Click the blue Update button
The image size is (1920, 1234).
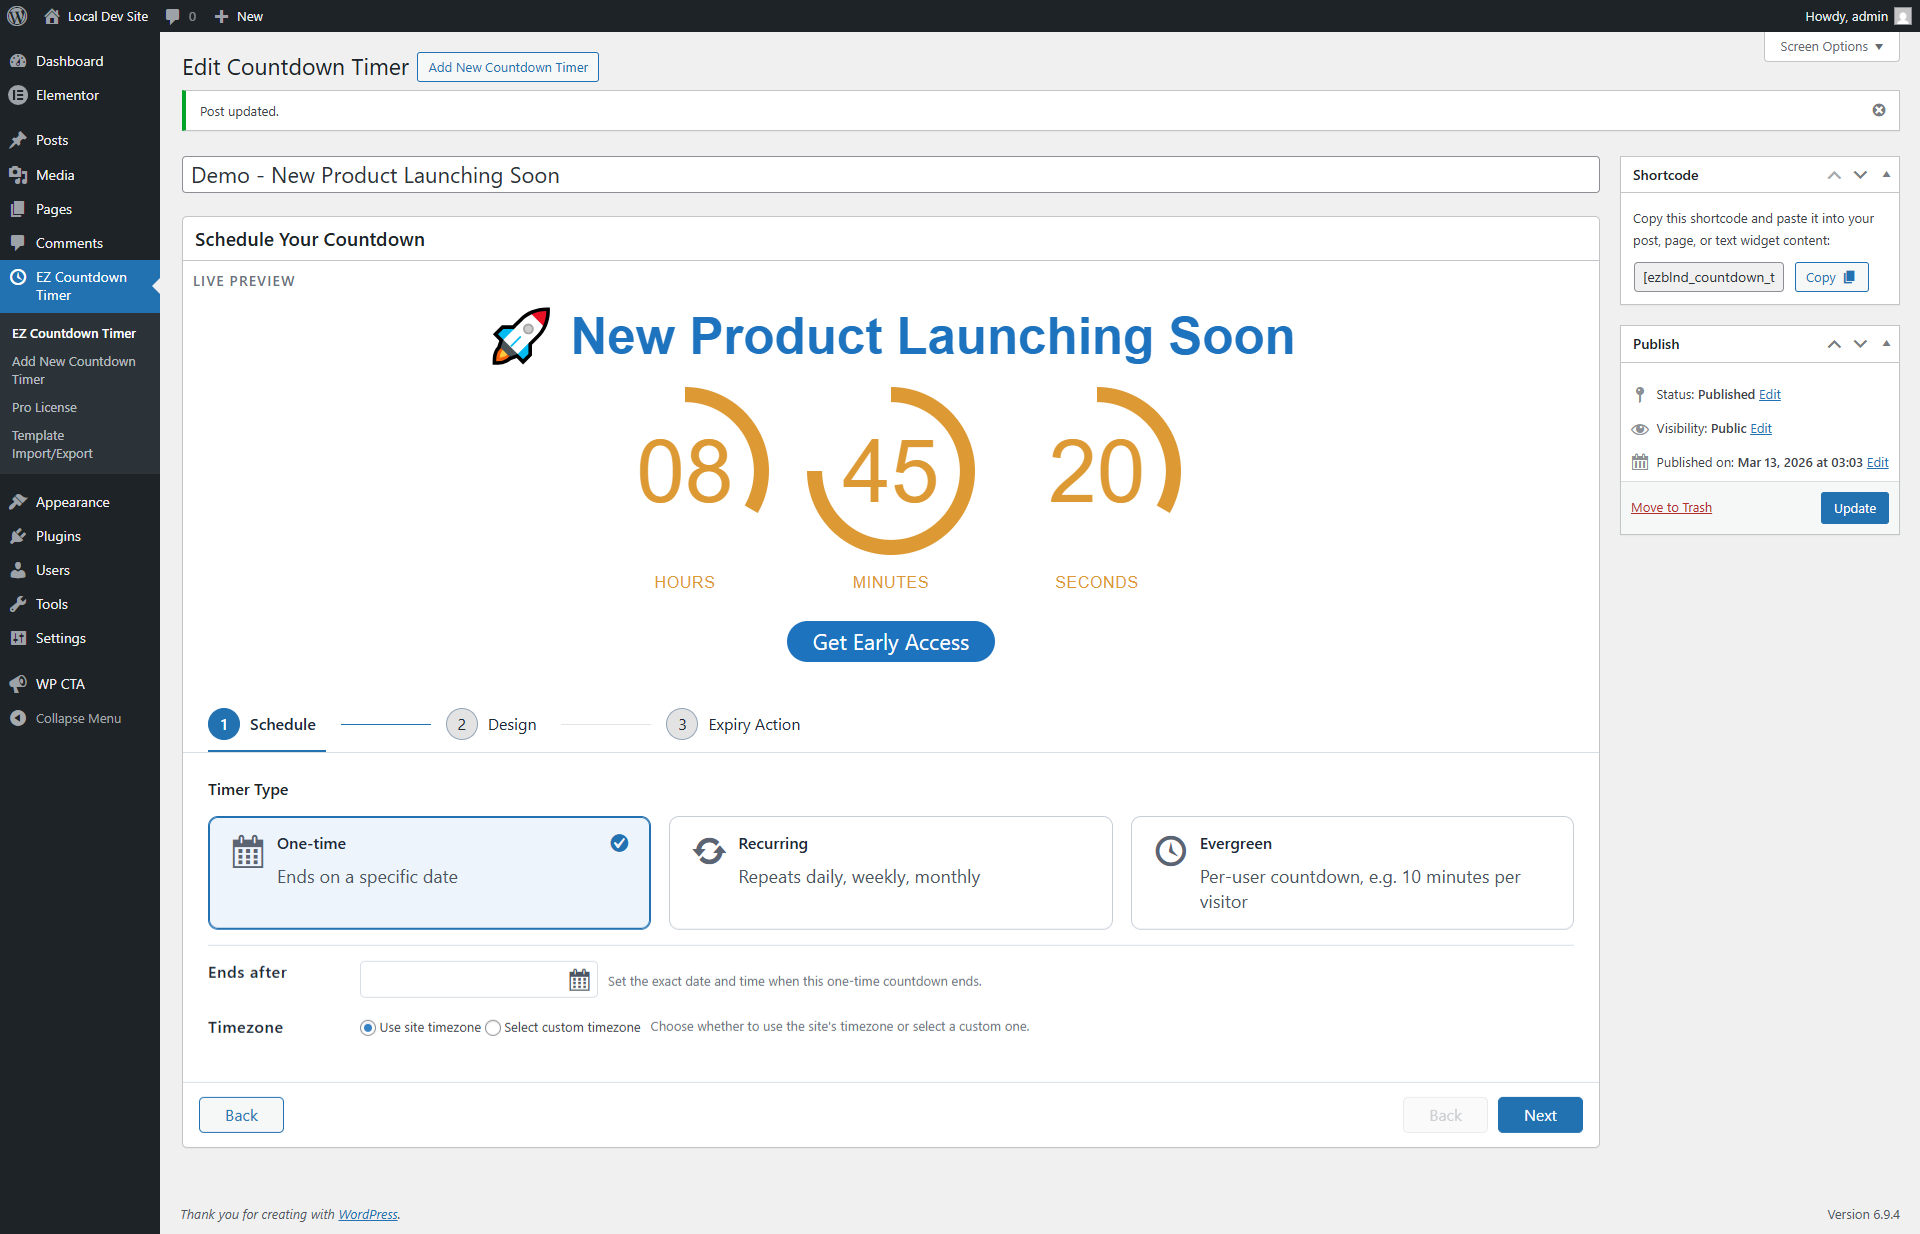click(1853, 508)
